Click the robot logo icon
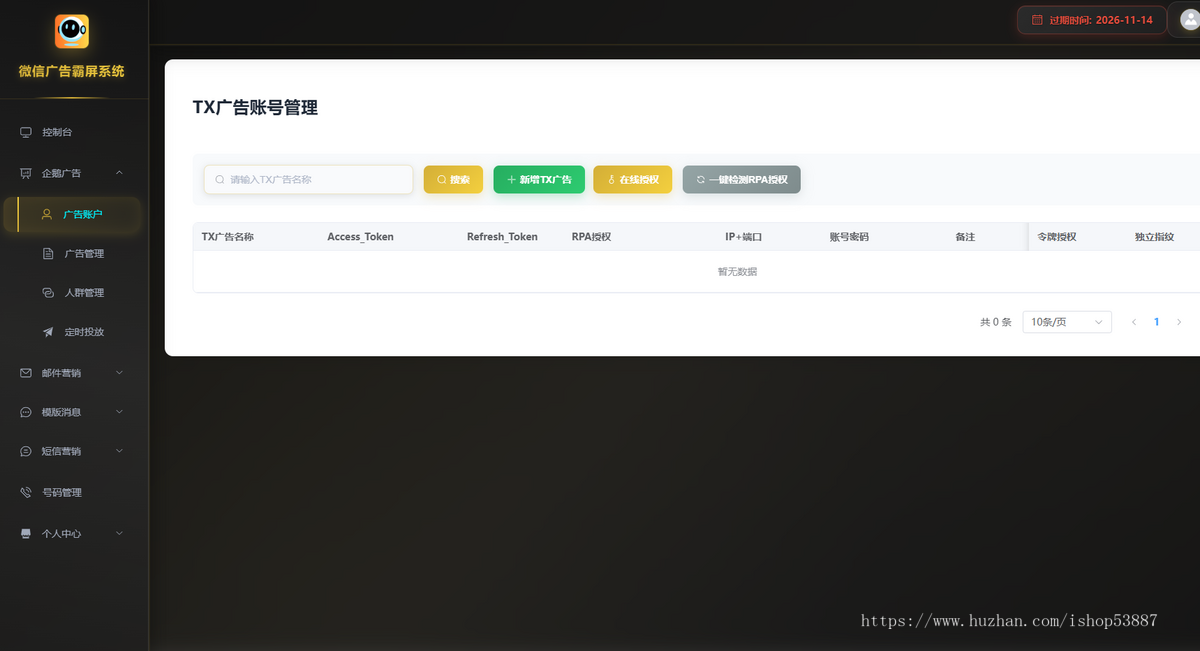 [x=72, y=32]
